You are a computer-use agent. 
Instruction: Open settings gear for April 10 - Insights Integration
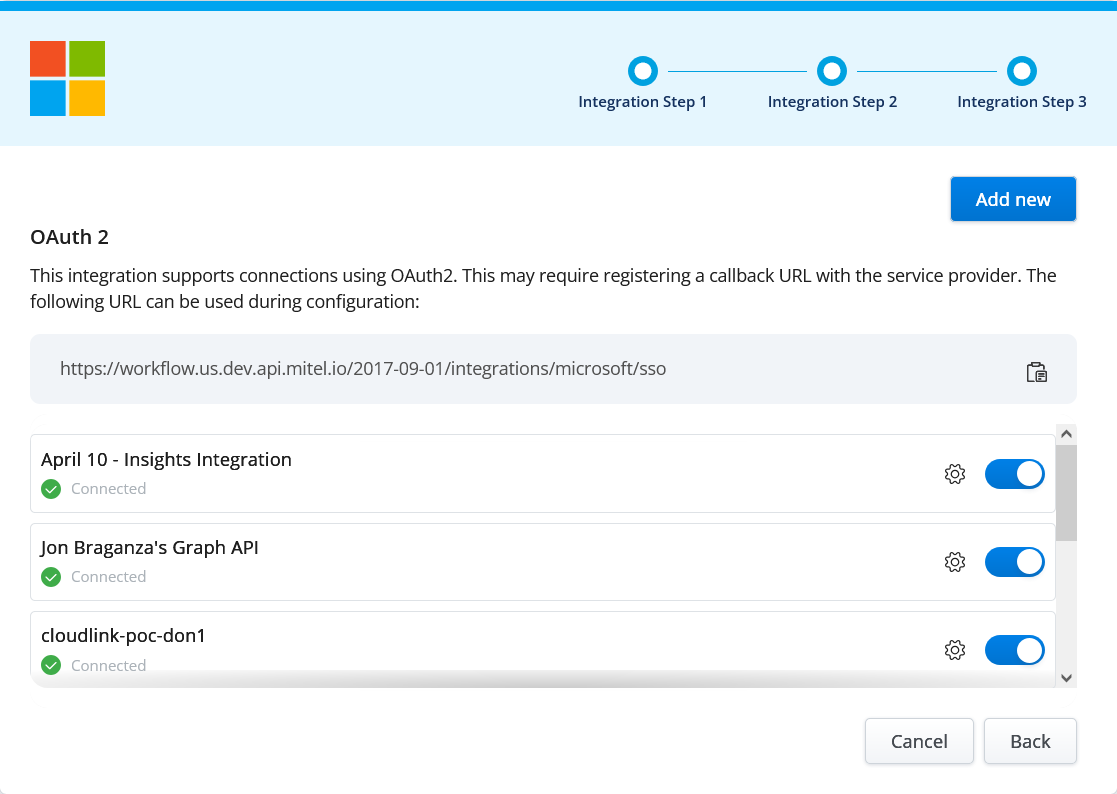(x=954, y=474)
